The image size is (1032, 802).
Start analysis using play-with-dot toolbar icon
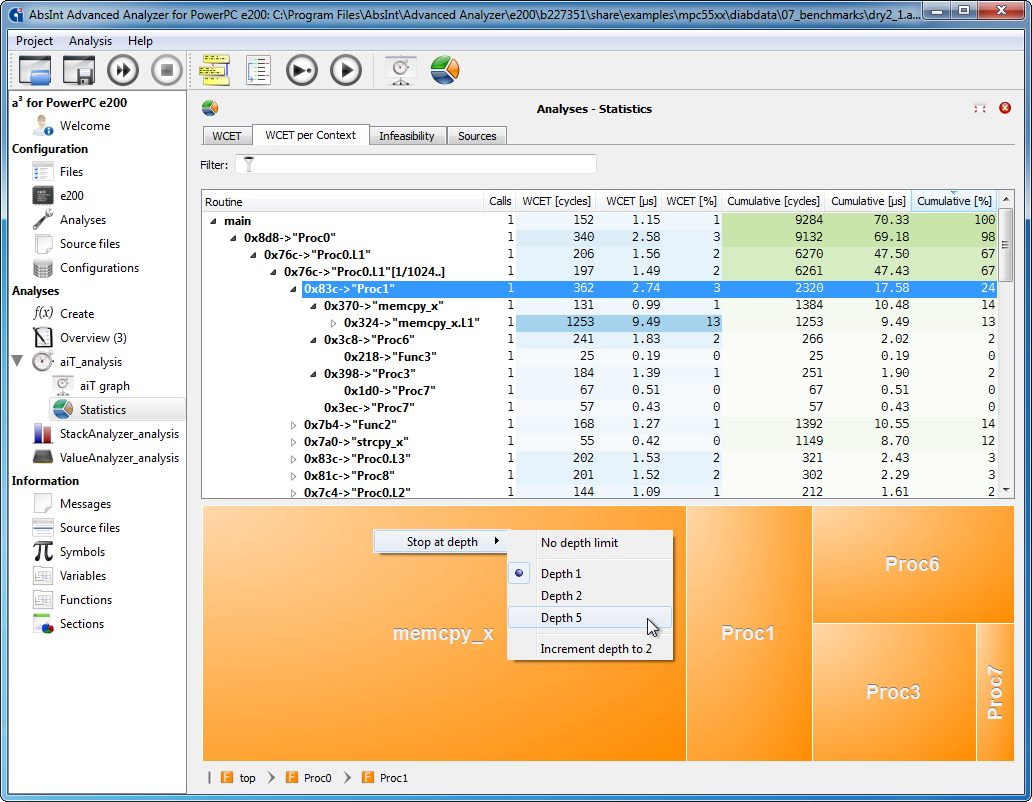(302, 70)
